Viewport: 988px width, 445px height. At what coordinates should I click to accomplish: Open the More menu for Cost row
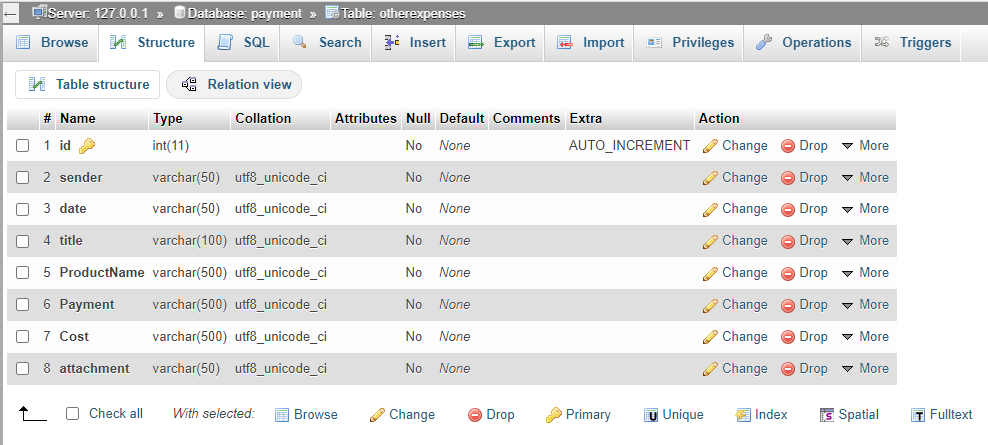coord(865,337)
